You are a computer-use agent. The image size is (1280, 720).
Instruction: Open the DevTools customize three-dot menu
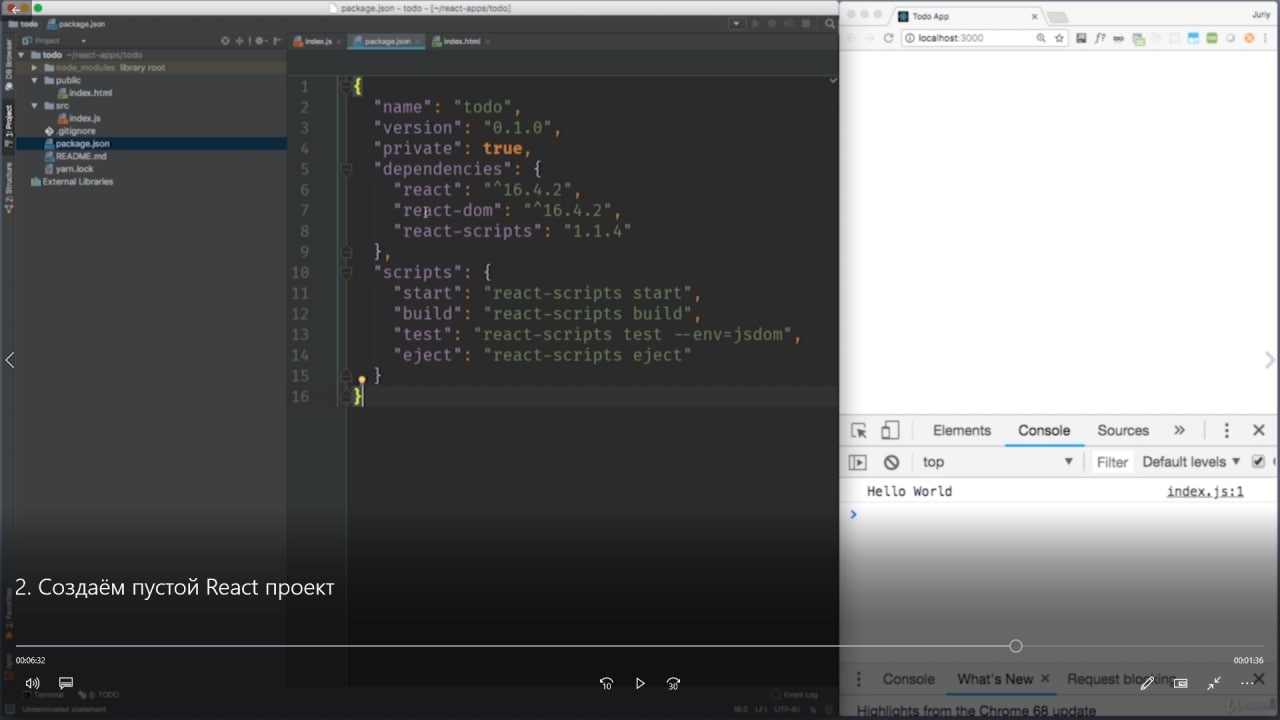point(1227,431)
